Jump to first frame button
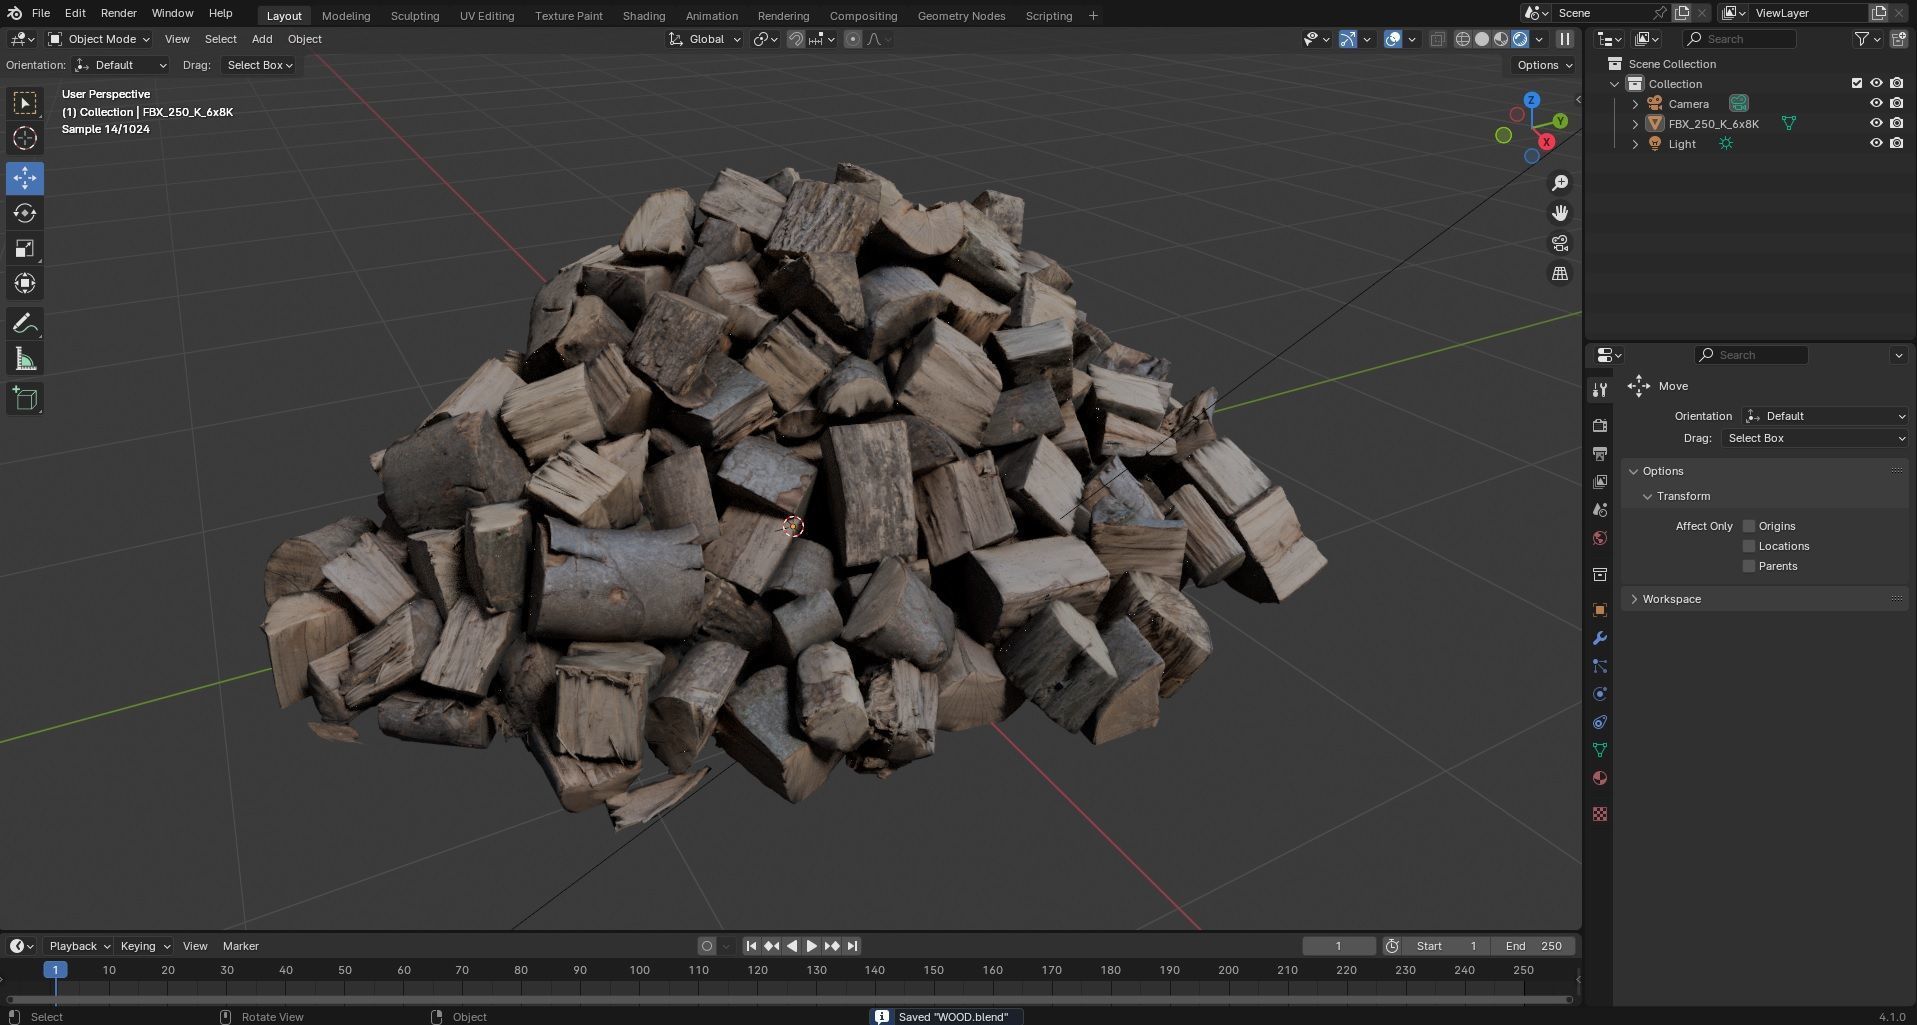 pyautogui.click(x=751, y=946)
